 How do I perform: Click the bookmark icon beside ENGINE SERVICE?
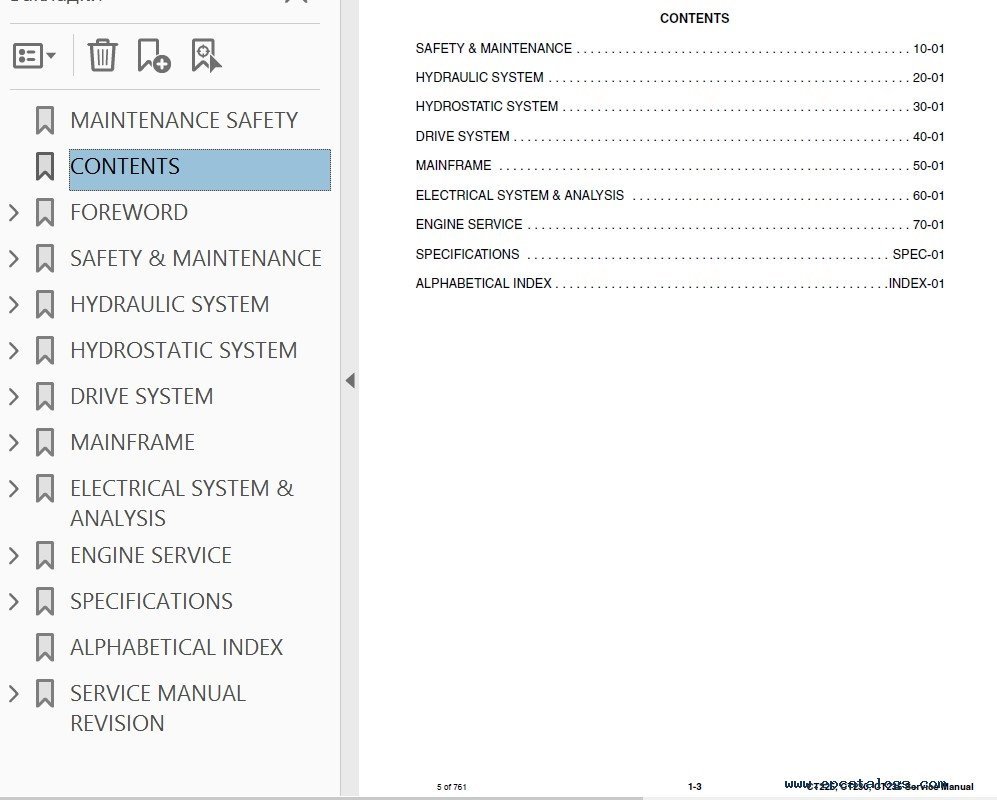point(45,556)
